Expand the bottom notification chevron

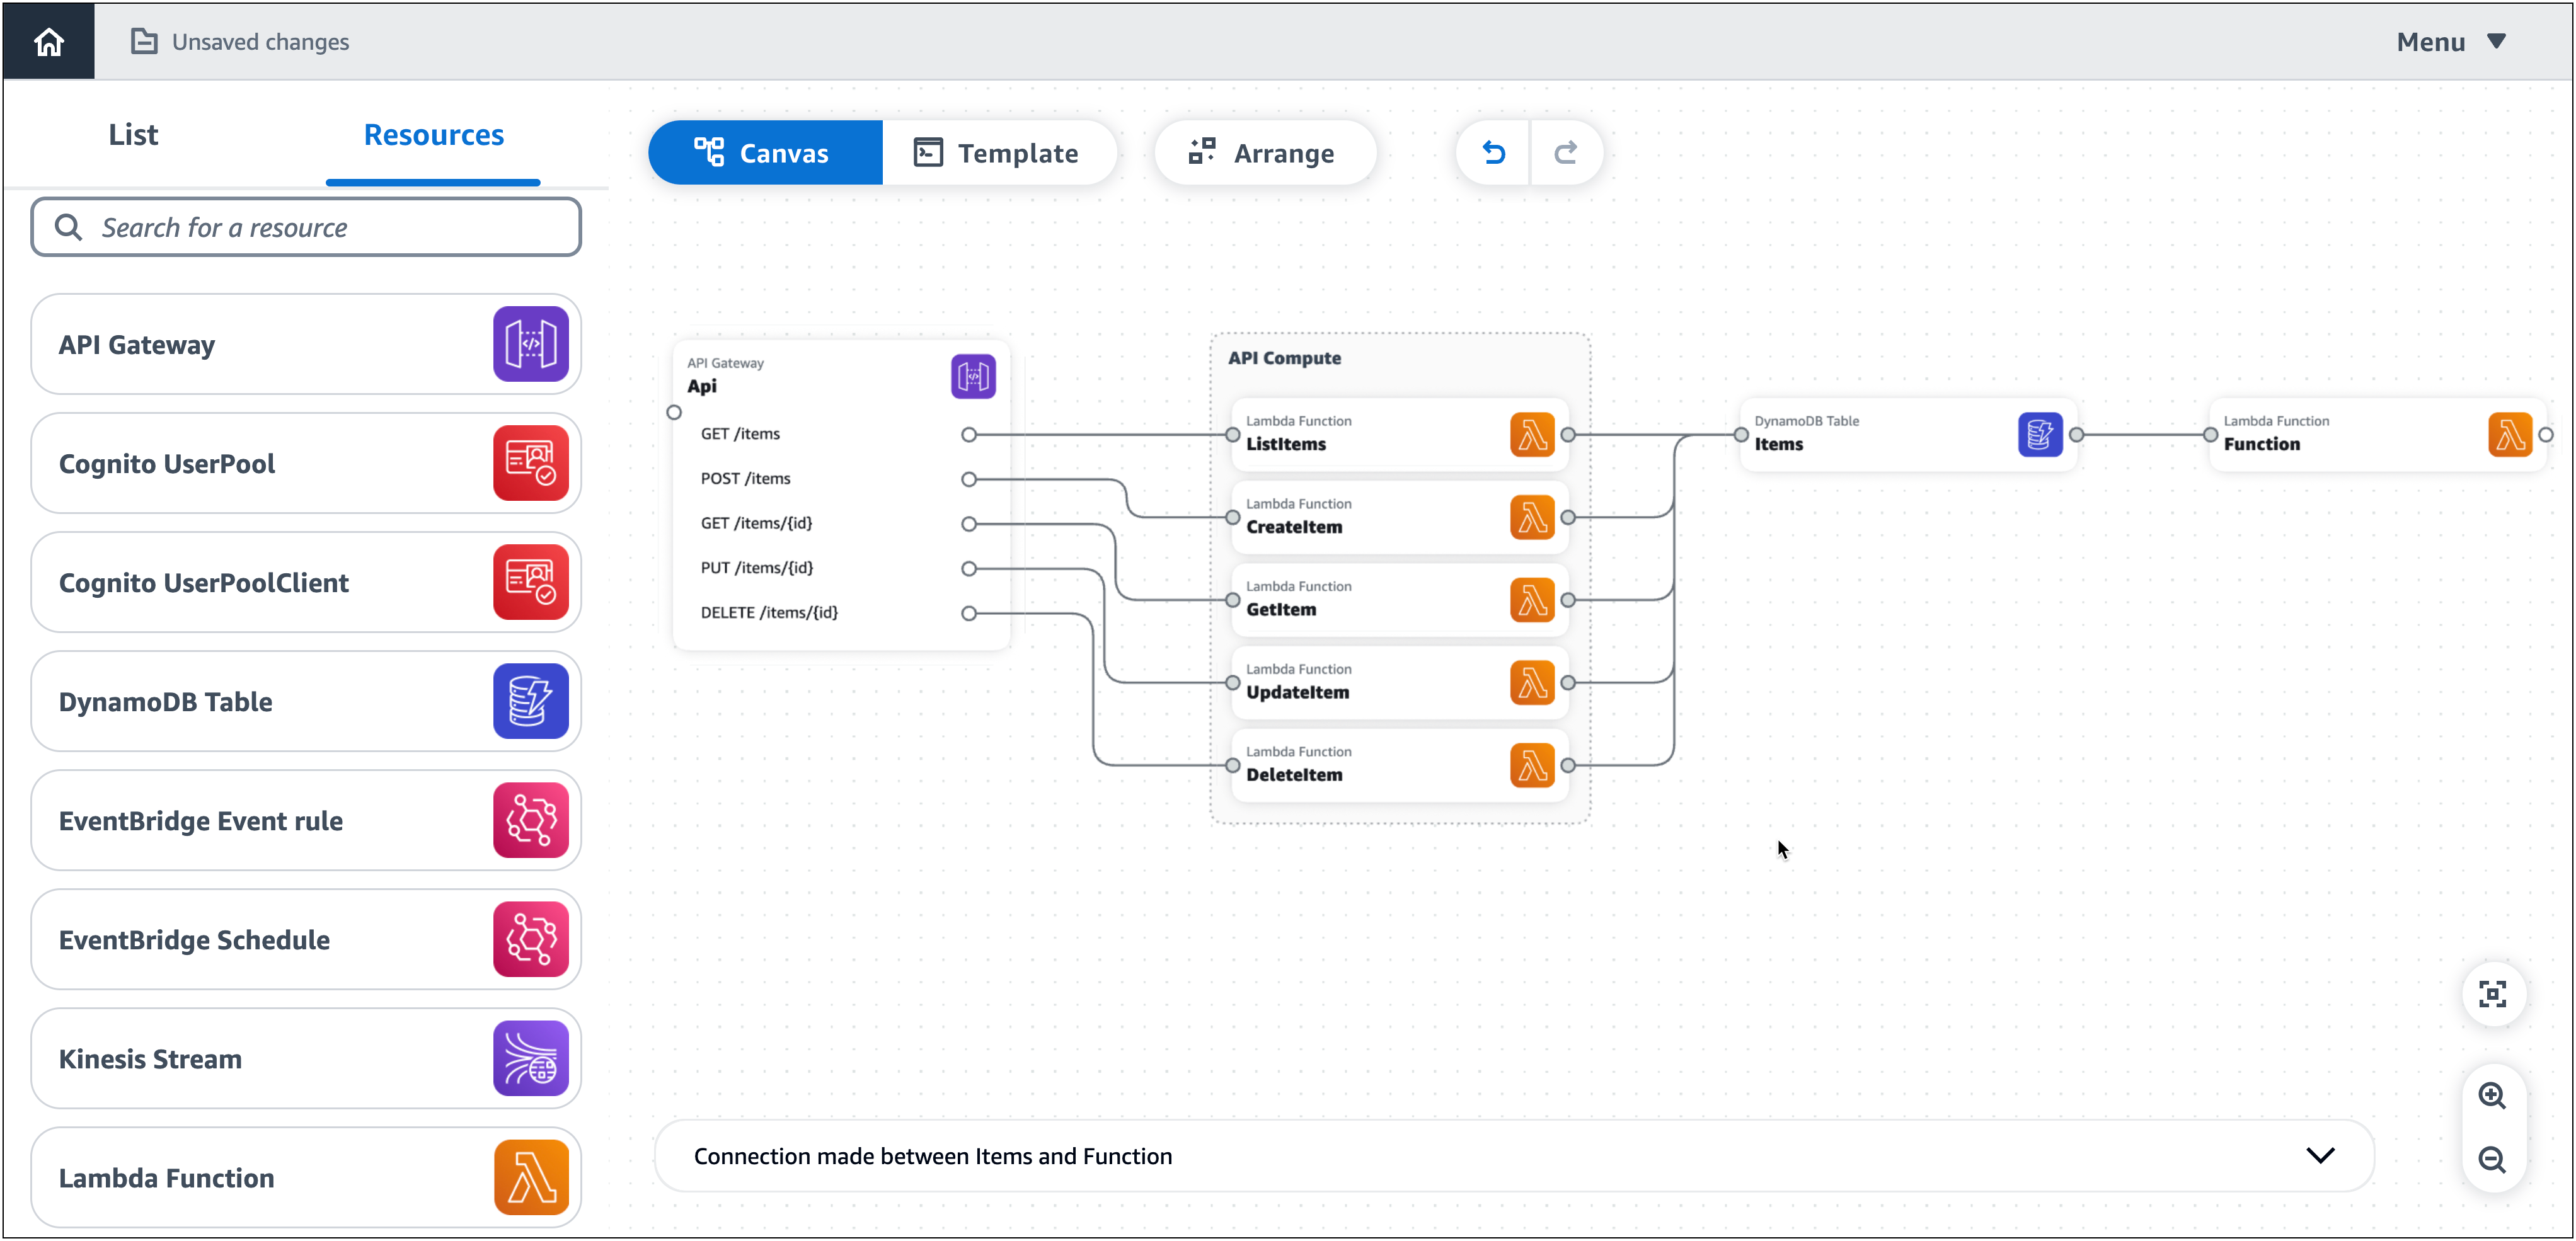(x=2320, y=1154)
